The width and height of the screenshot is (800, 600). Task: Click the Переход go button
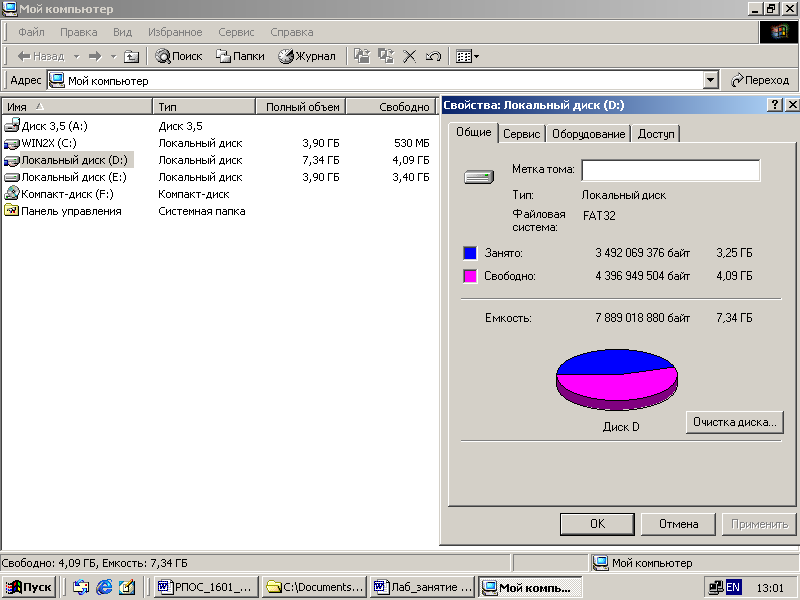pos(760,80)
